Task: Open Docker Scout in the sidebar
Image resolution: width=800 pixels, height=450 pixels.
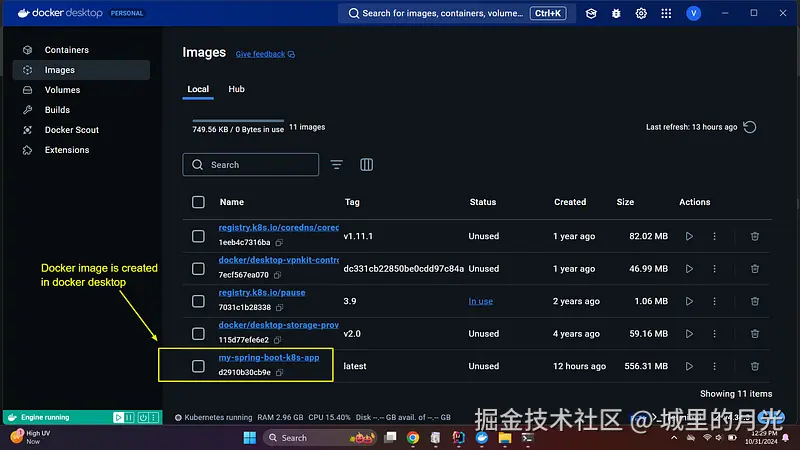Action: click(x=71, y=130)
